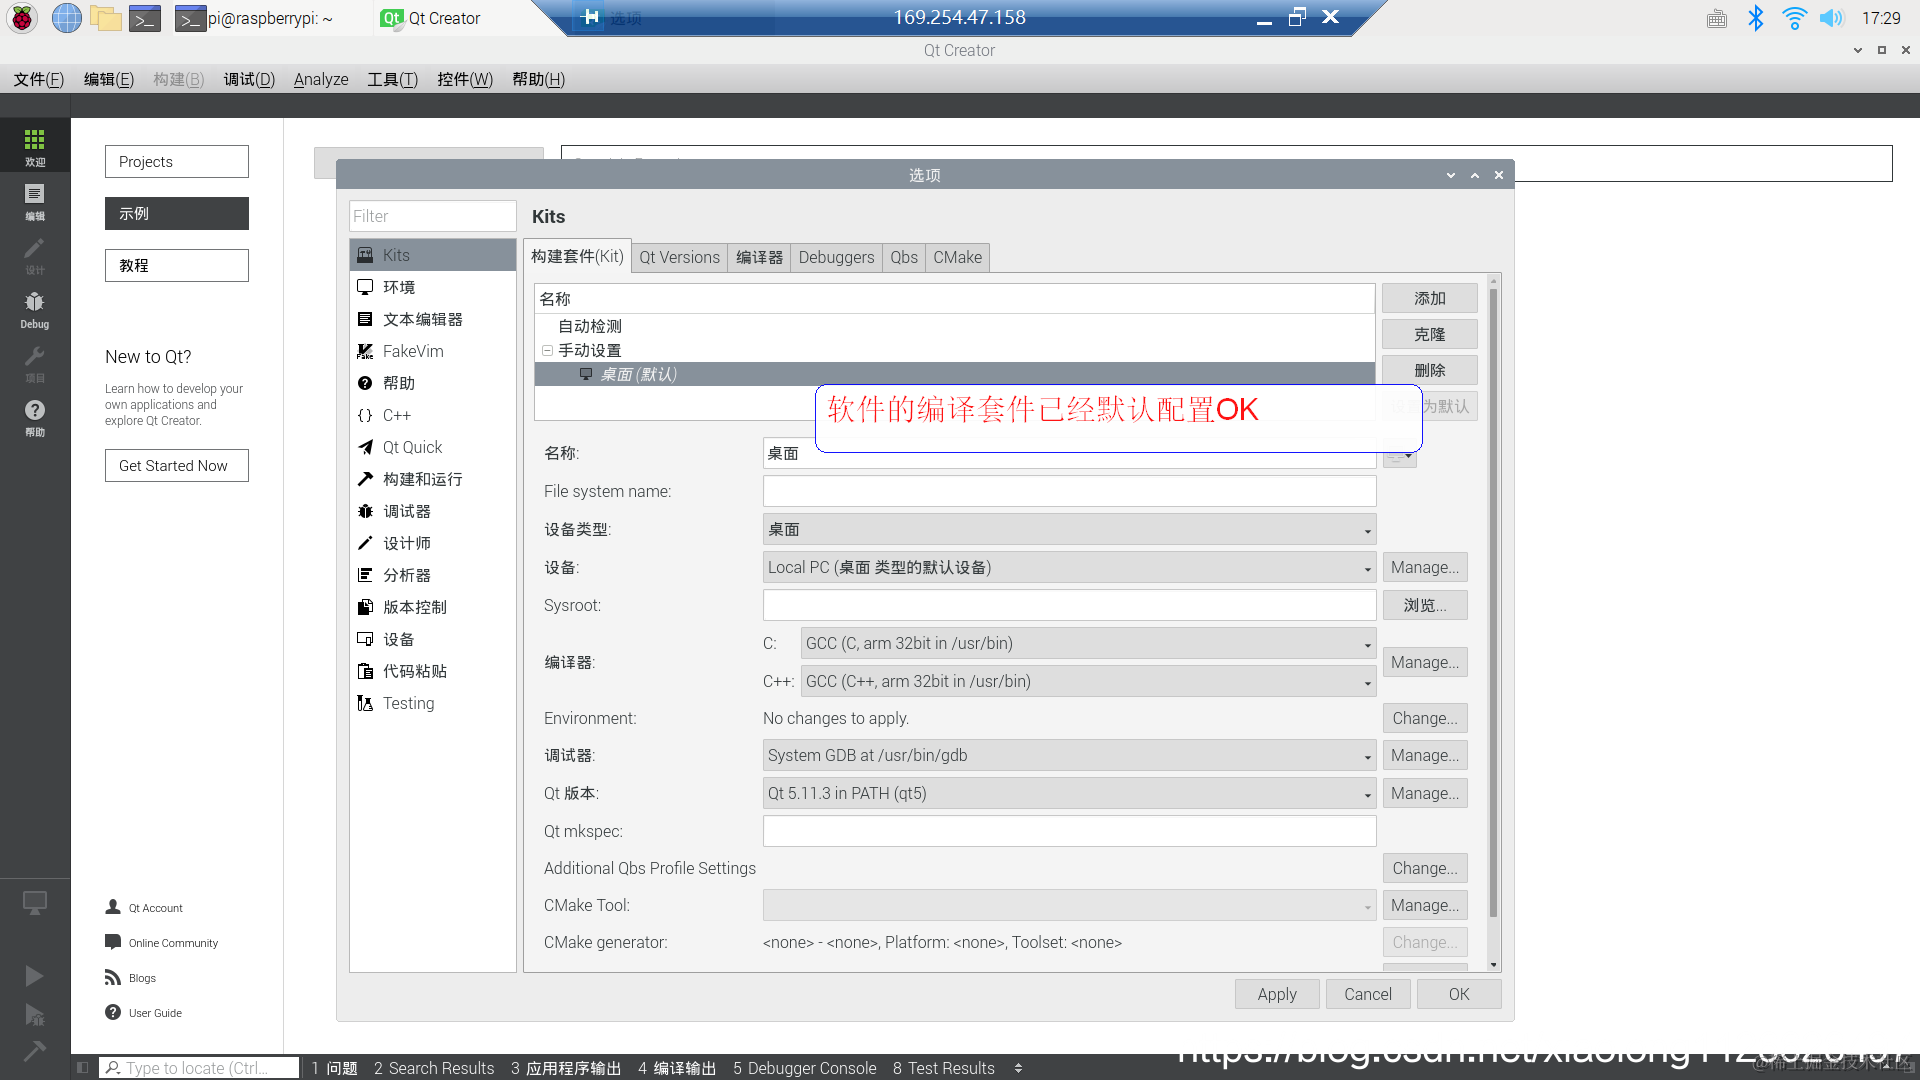Click the 克隆 clone kit button
The width and height of the screenshot is (1920, 1080).
click(1429, 334)
